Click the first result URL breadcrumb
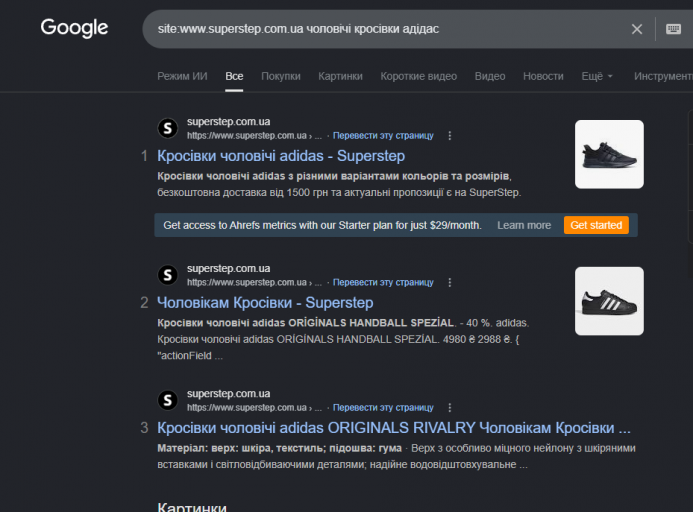This screenshot has width=693, height=512. pos(254,136)
